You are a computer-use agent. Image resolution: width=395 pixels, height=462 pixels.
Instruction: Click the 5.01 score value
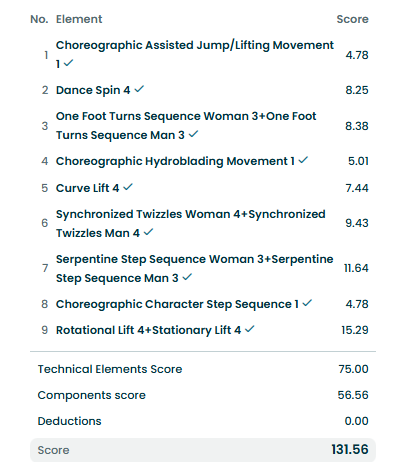pos(358,161)
